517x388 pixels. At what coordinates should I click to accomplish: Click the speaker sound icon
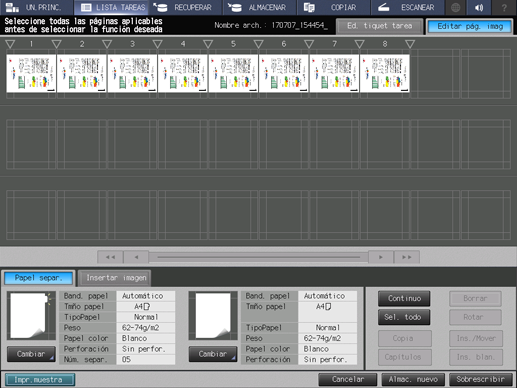coord(479,7)
